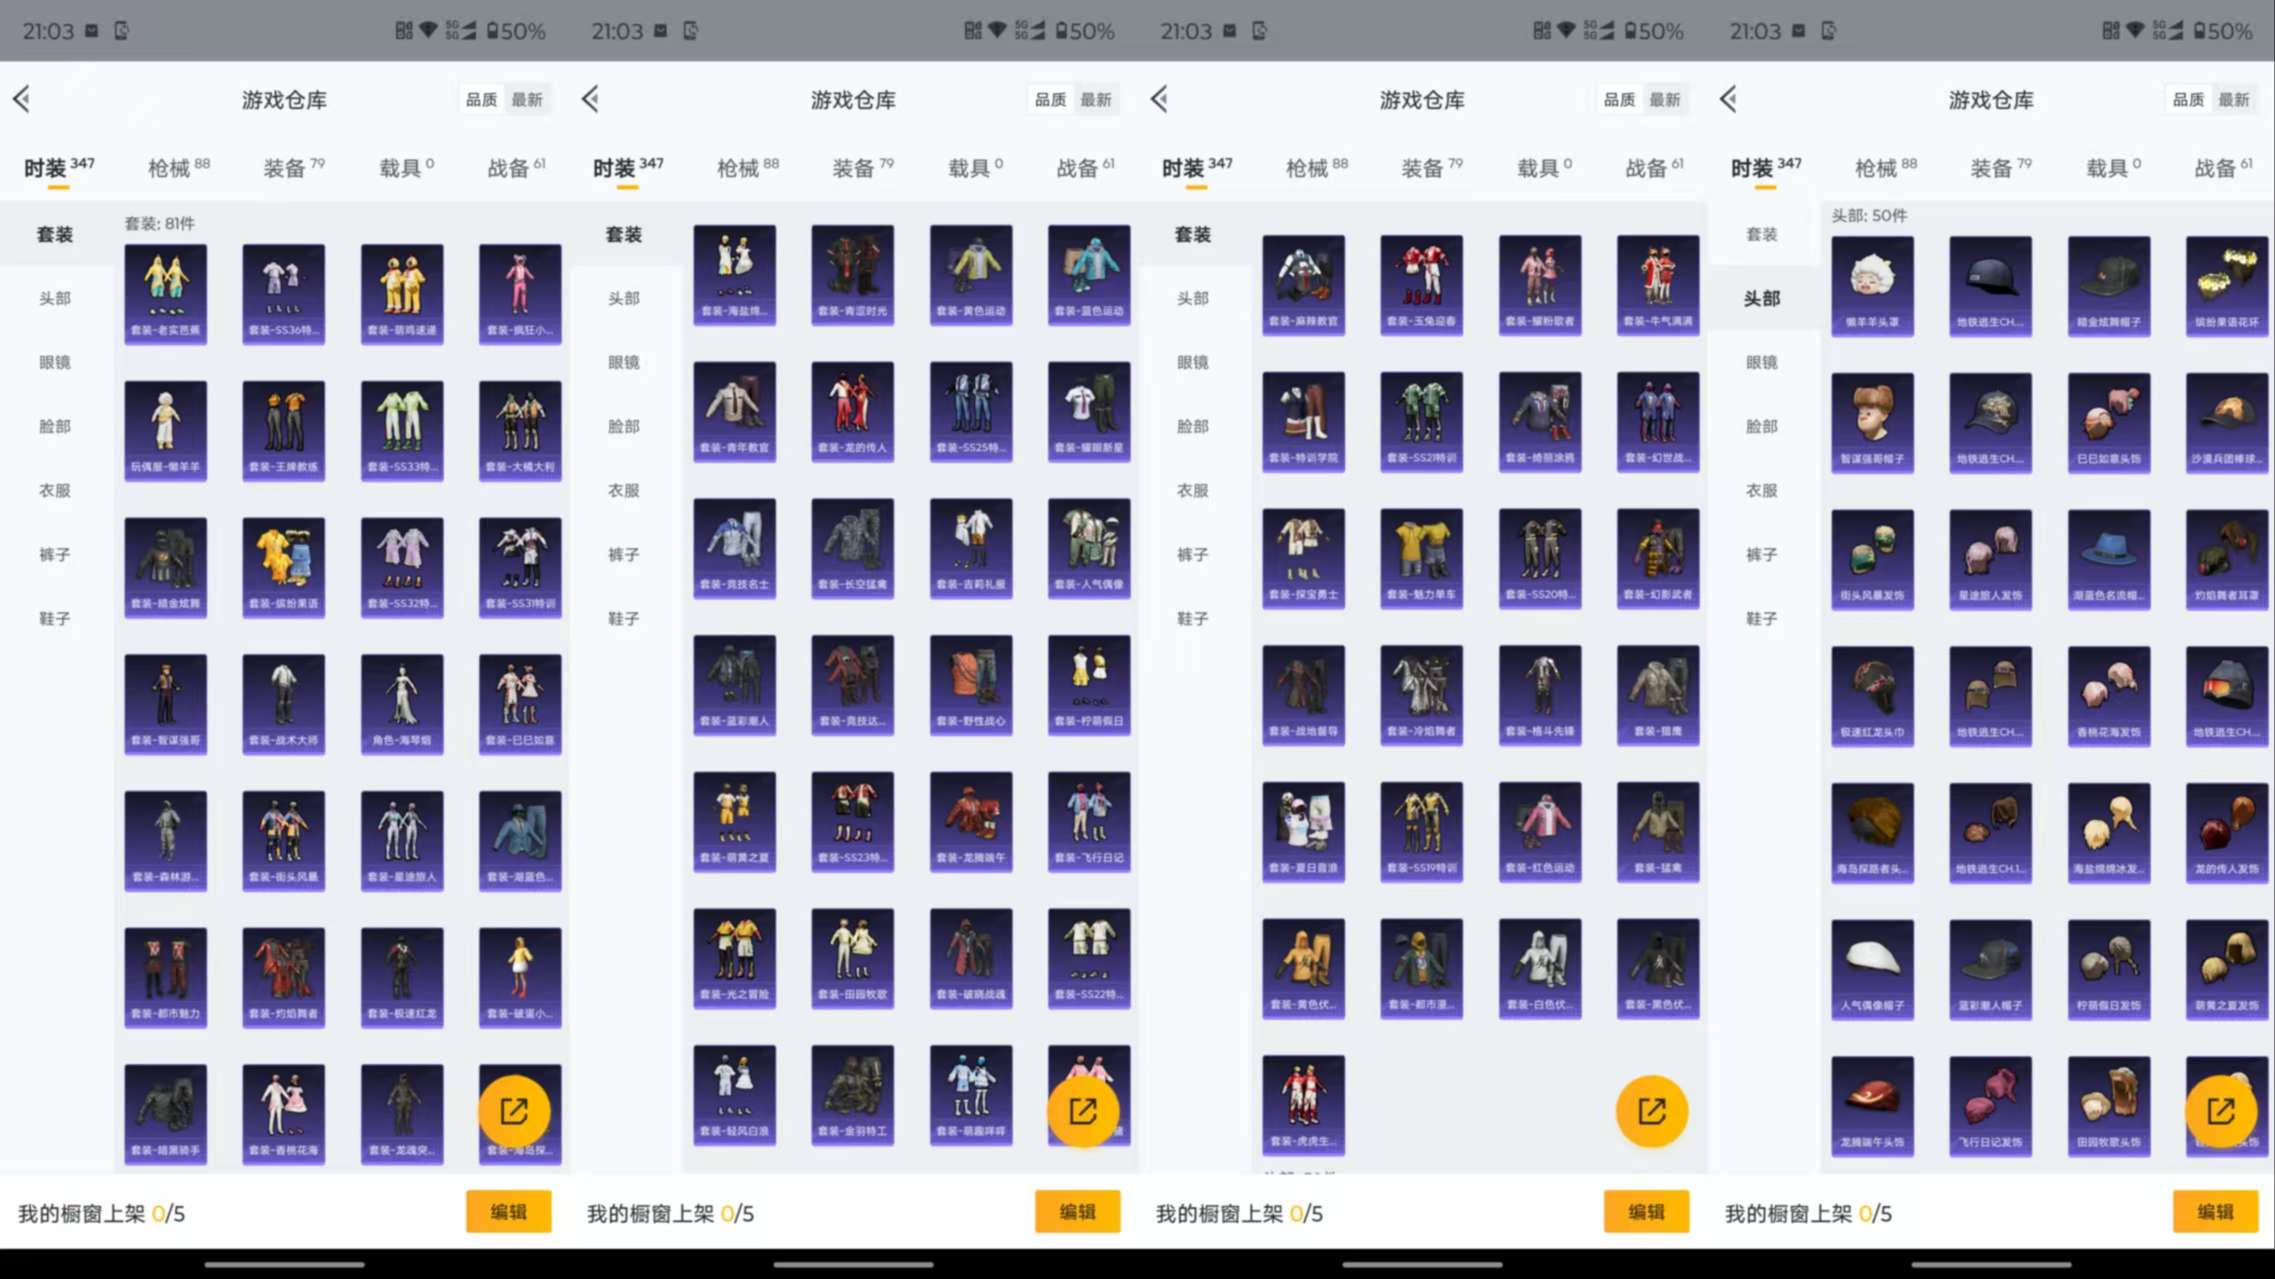Select the 套装-王牌教练 outfit
This screenshot has width=2275, height=1279.
click(283, 430)
